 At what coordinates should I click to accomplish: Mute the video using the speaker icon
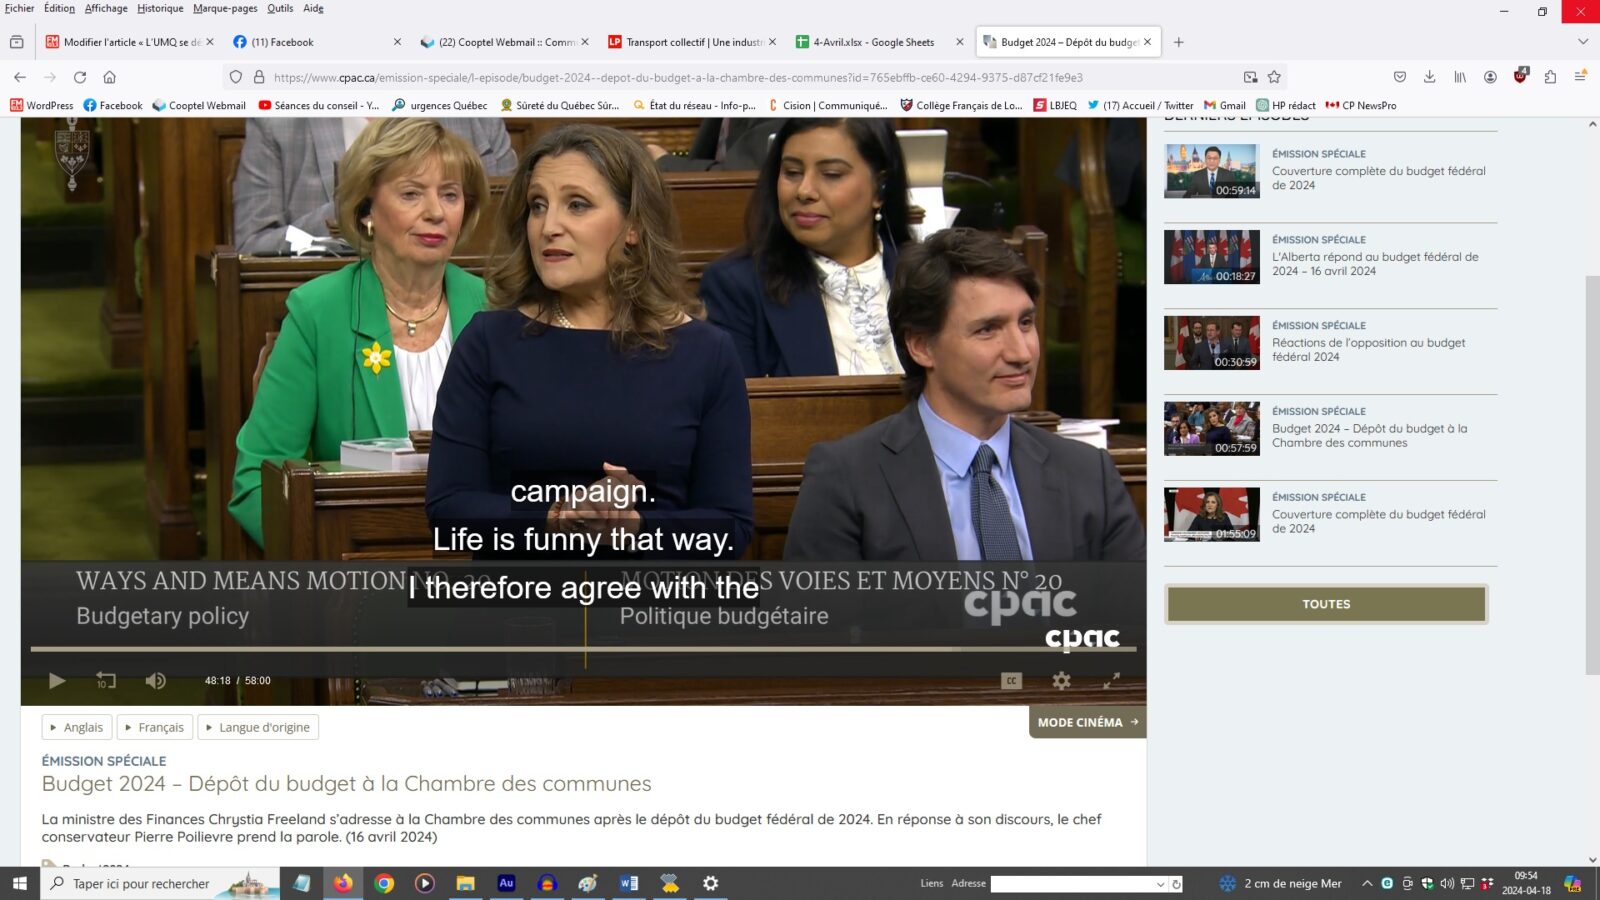[155, 681]
